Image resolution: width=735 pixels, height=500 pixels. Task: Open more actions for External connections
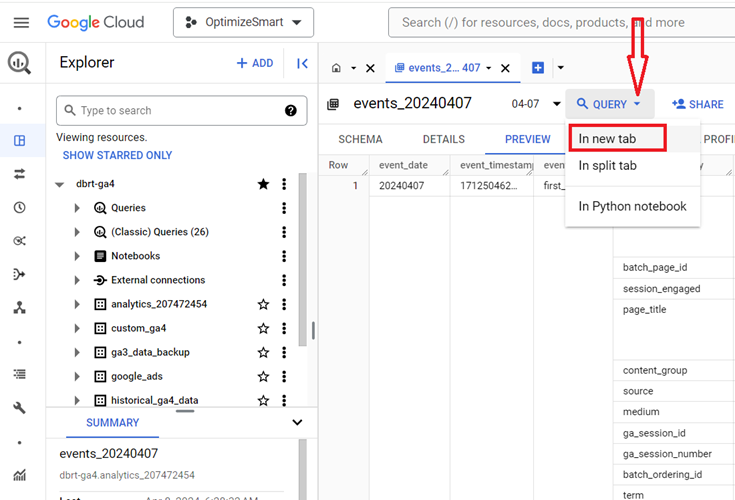pyautogui.click(x=284, y=280)
